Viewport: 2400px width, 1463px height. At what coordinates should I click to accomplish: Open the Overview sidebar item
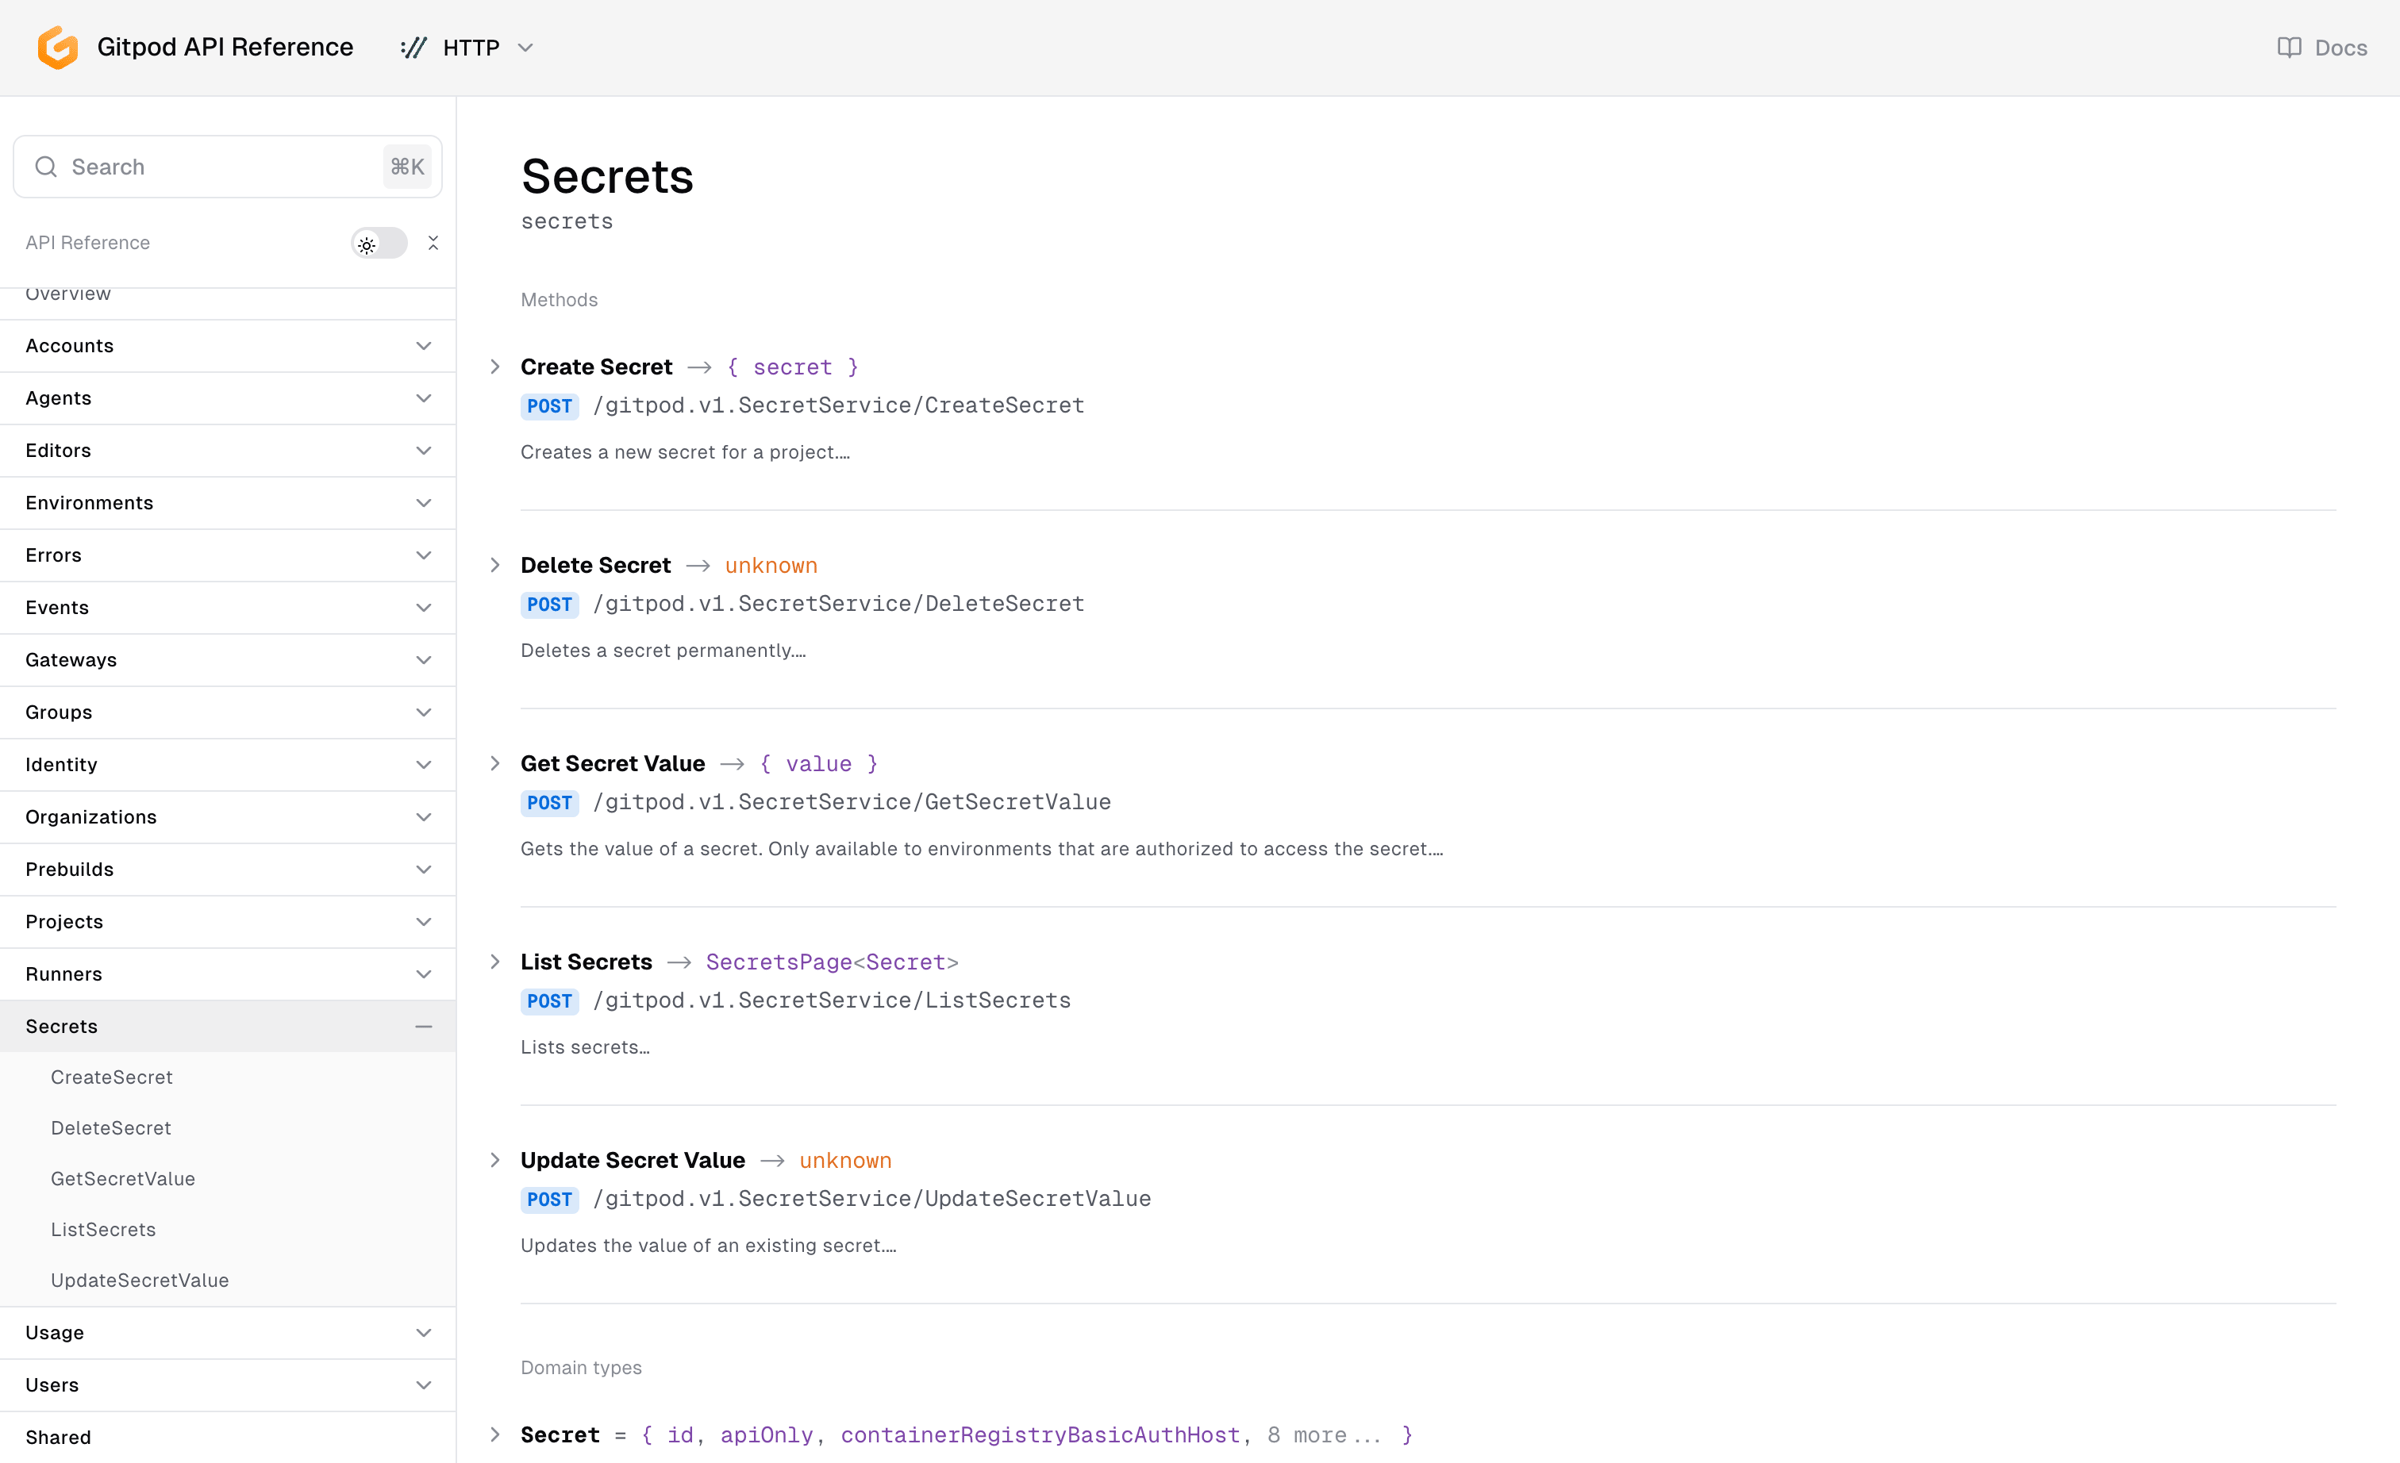point(68,294)
